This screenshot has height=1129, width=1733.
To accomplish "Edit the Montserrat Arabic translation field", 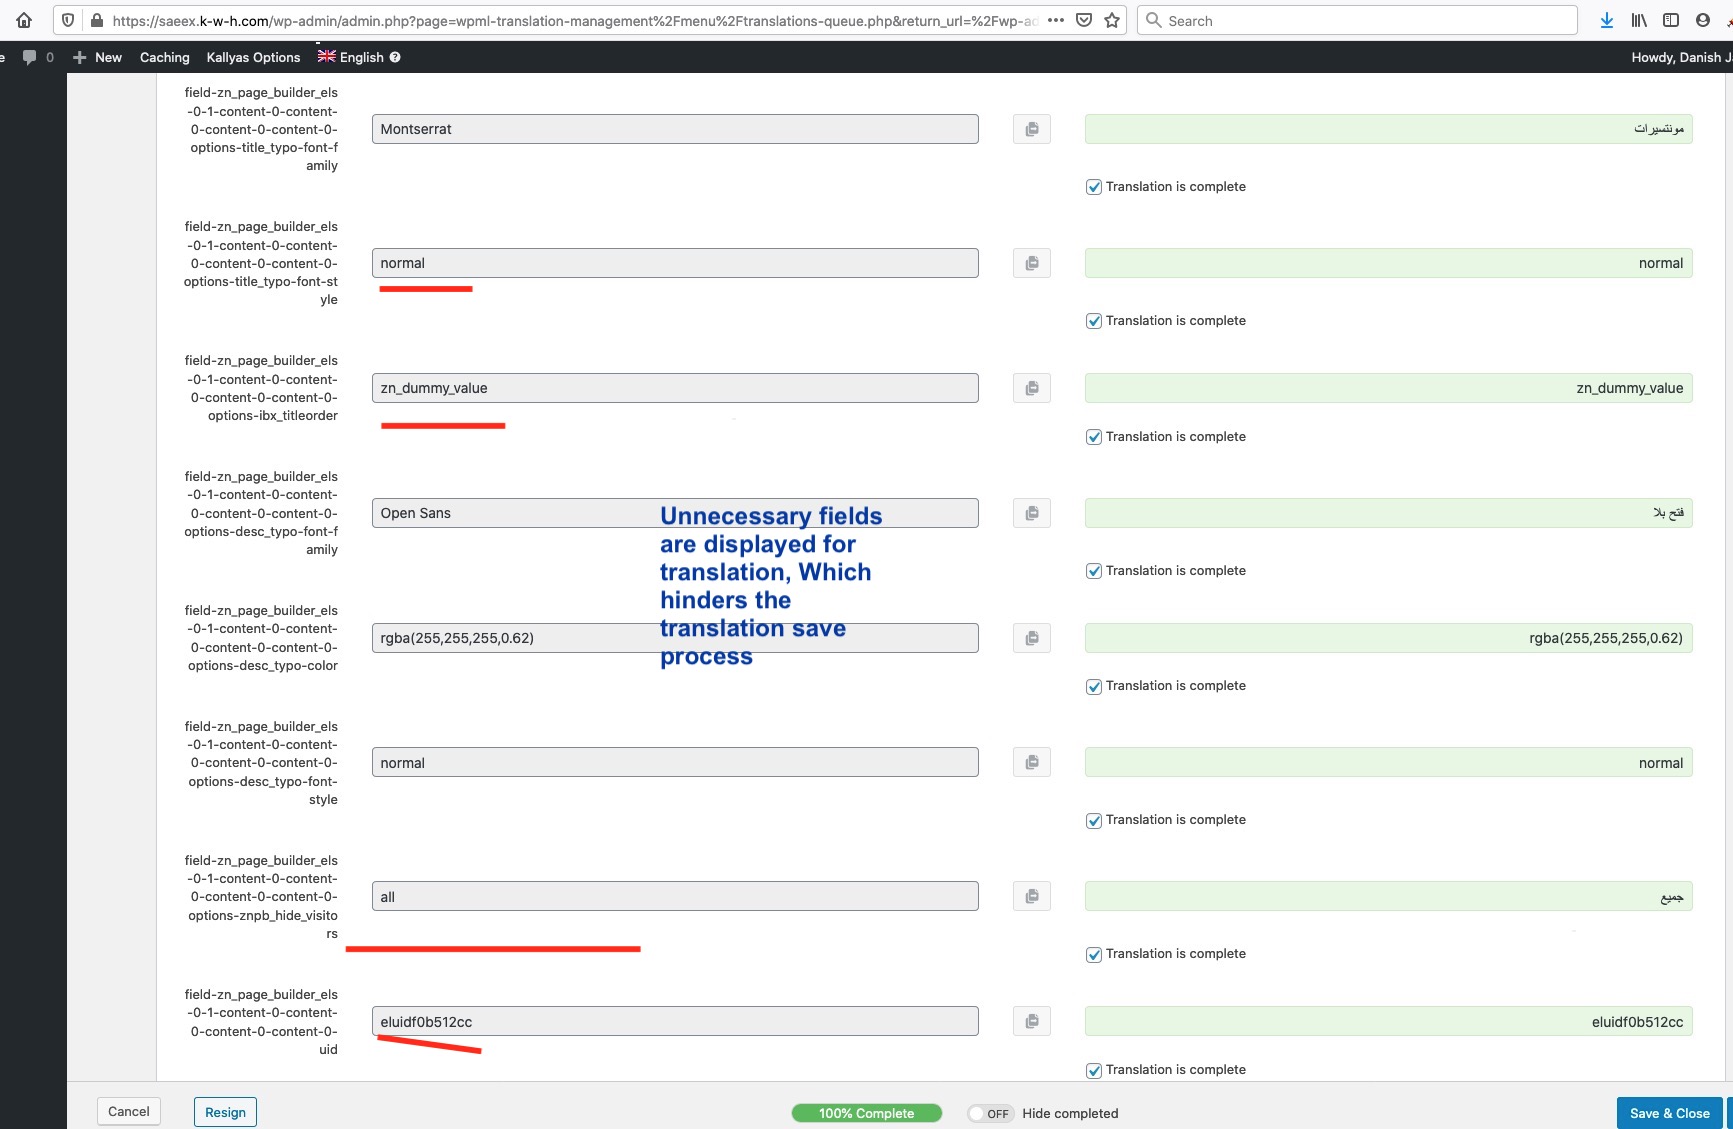I will pos(1388,129).
